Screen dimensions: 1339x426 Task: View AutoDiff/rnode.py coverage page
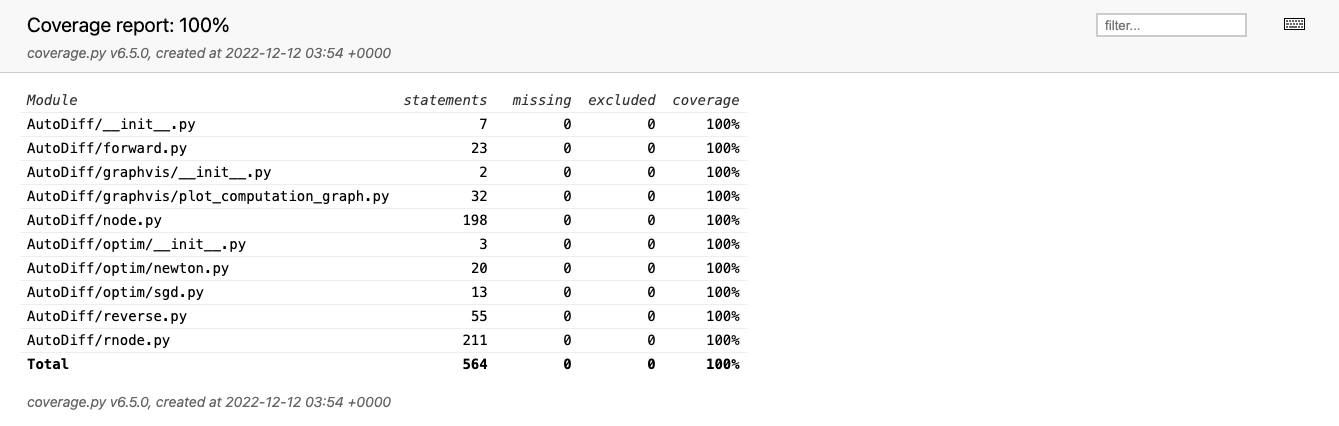[x=98, y=340]
